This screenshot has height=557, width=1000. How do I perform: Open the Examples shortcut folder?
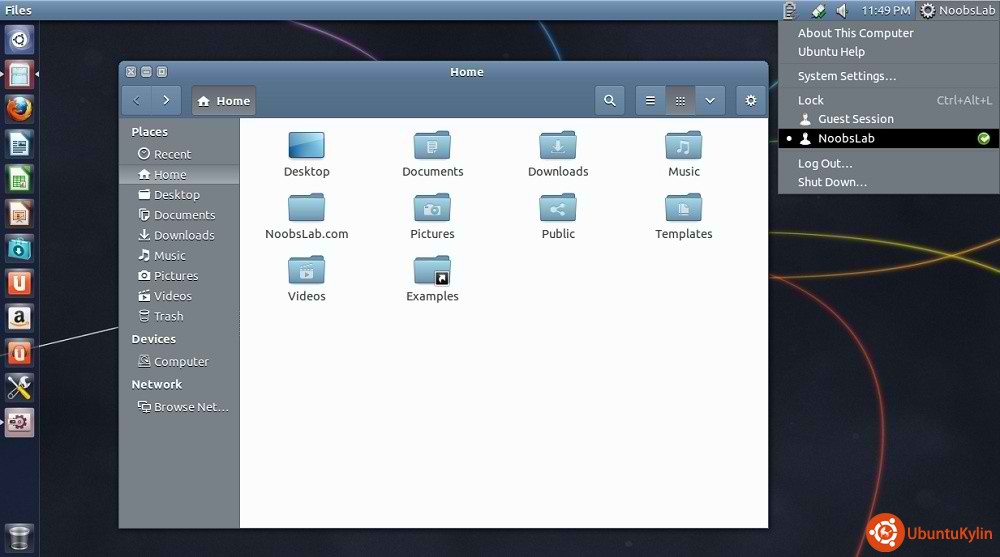[x=432, y=272]
